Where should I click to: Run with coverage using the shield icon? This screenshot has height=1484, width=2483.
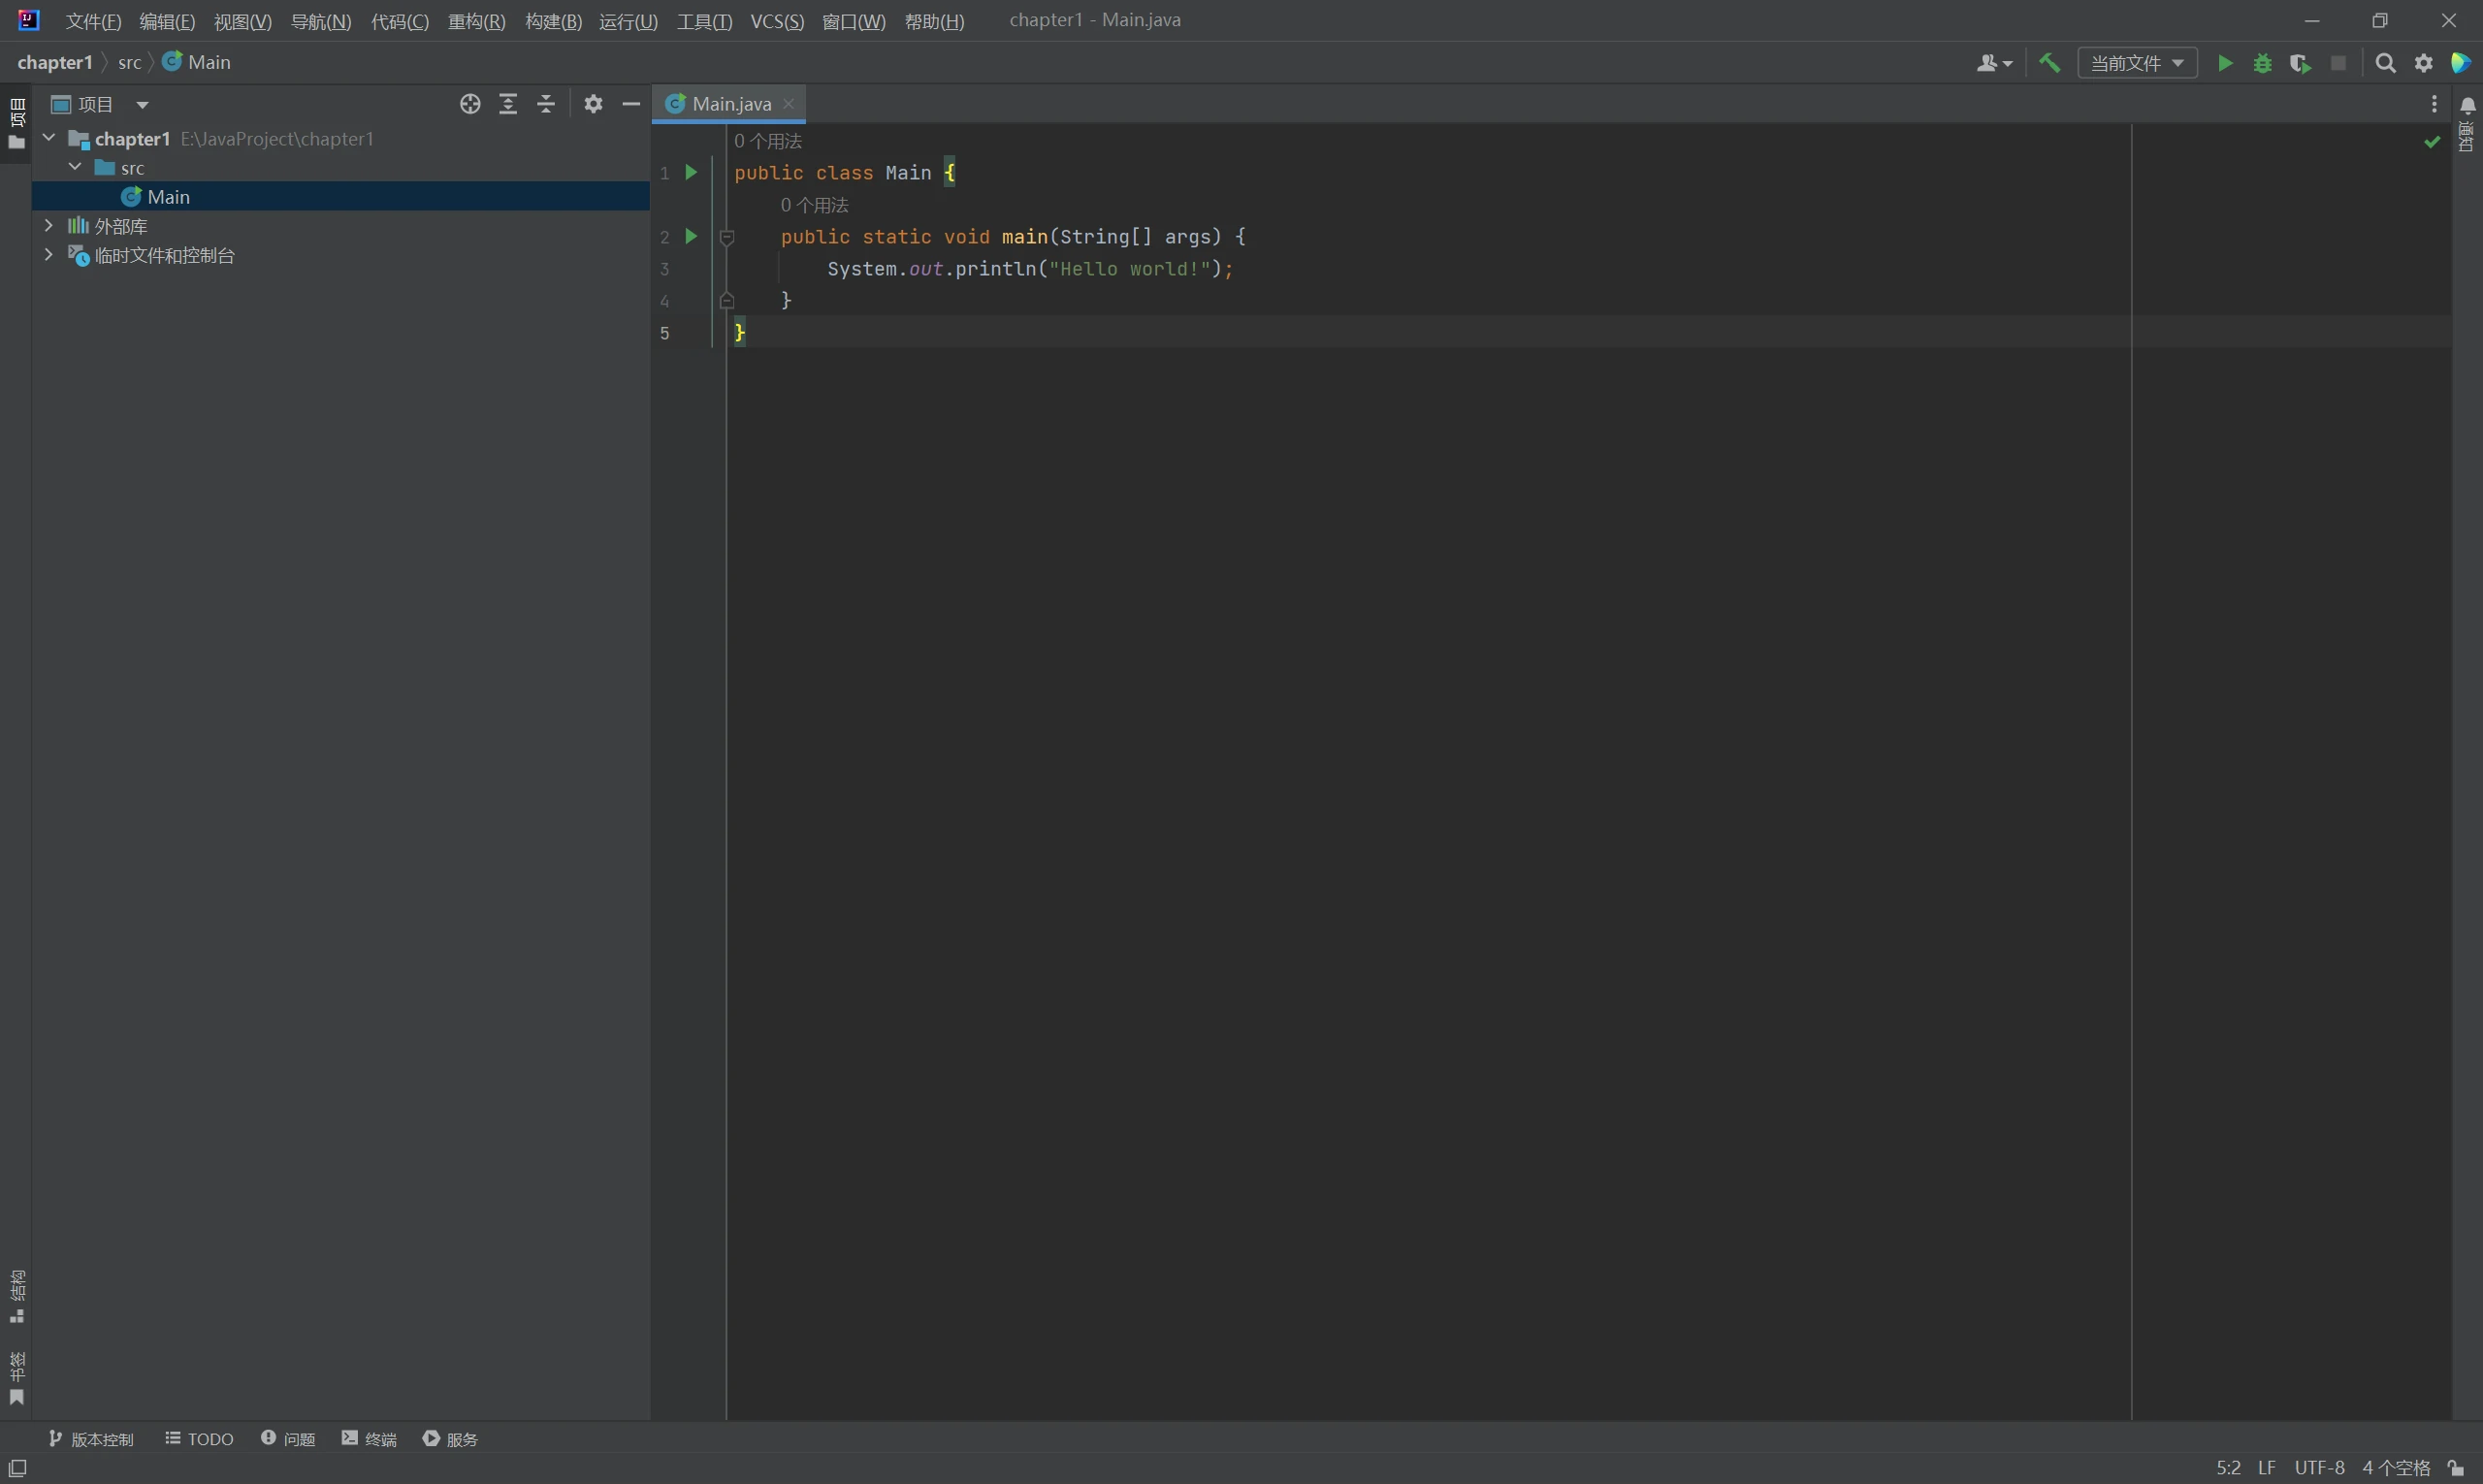pos(2300,63)
